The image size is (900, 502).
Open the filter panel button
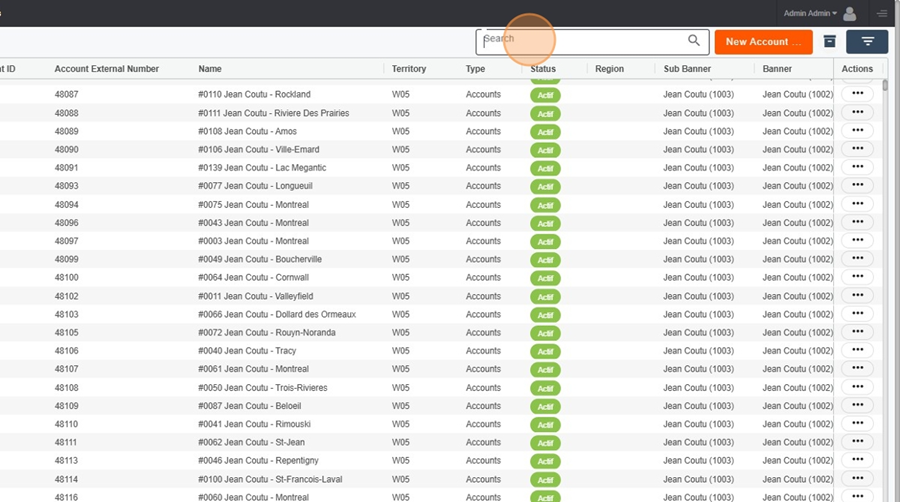click(867, 42)
